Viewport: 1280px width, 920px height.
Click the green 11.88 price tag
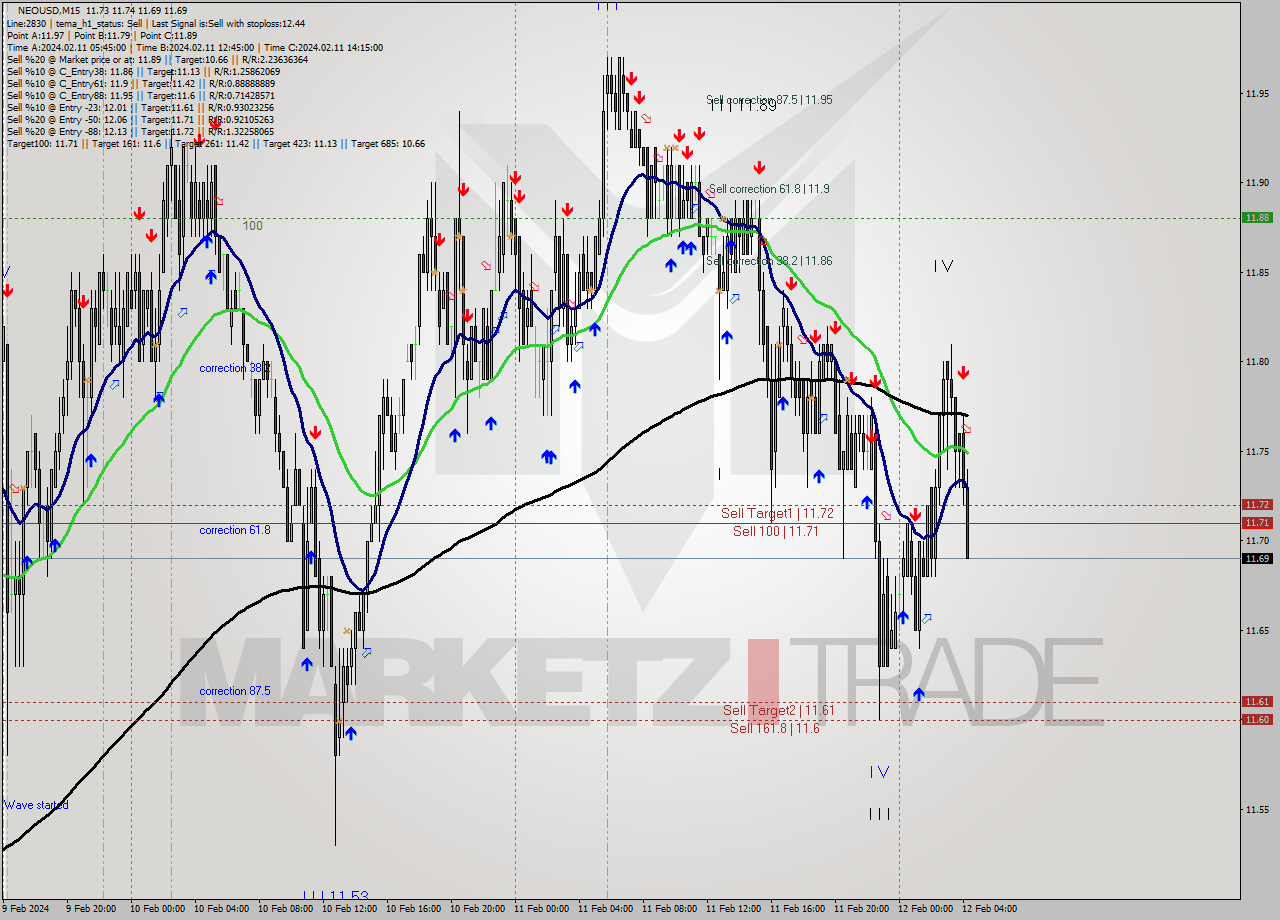point(1257,217)
